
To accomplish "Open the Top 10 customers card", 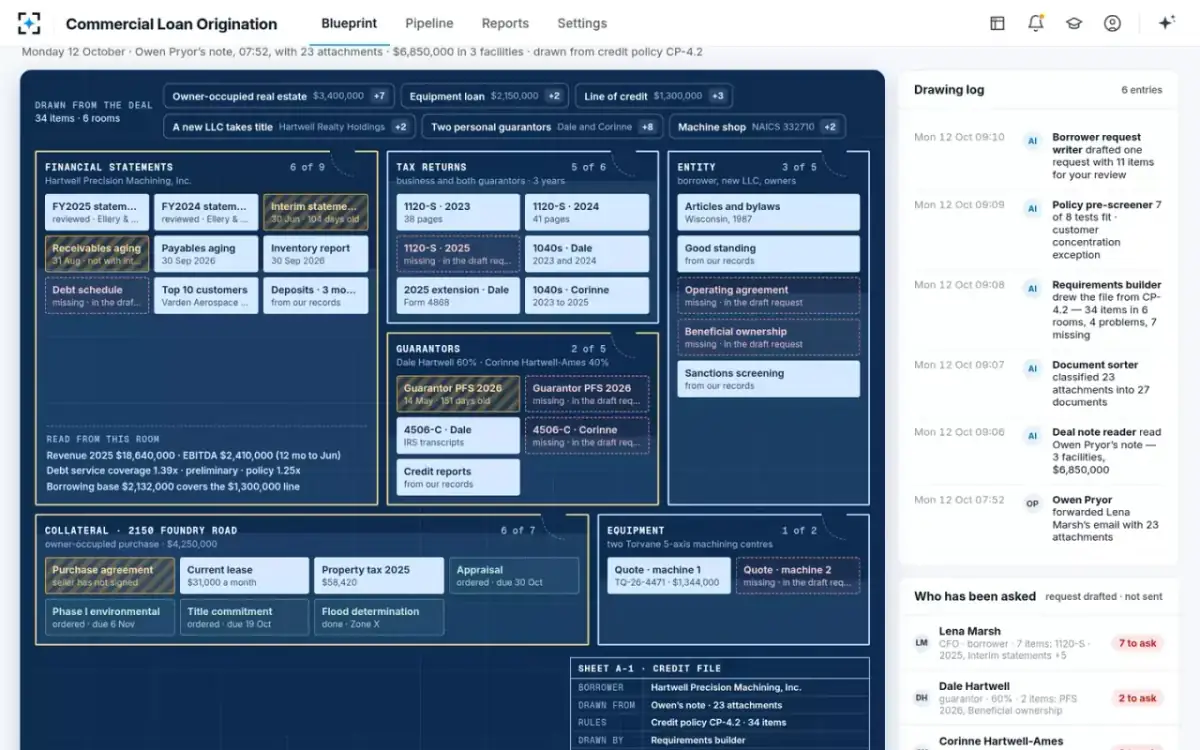I will (206, 296).
